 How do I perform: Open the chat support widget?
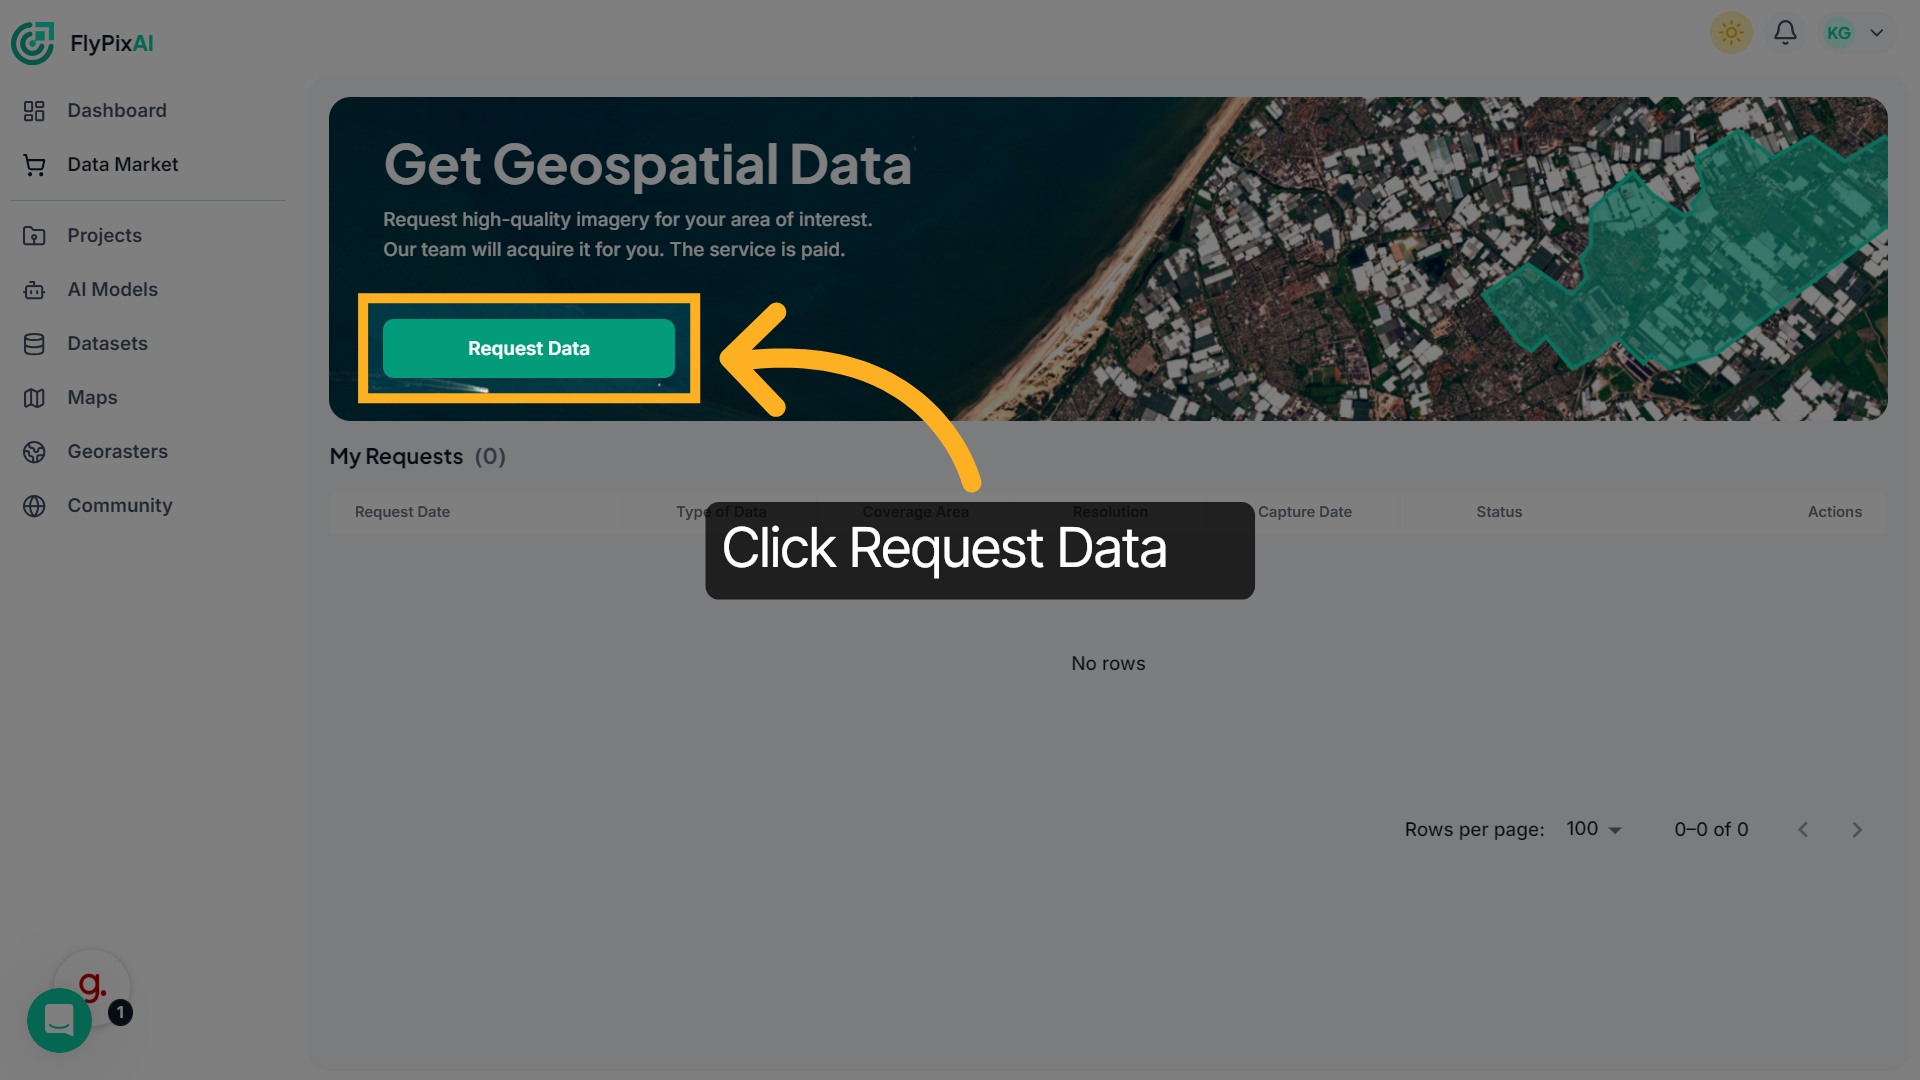(59, 1020)
